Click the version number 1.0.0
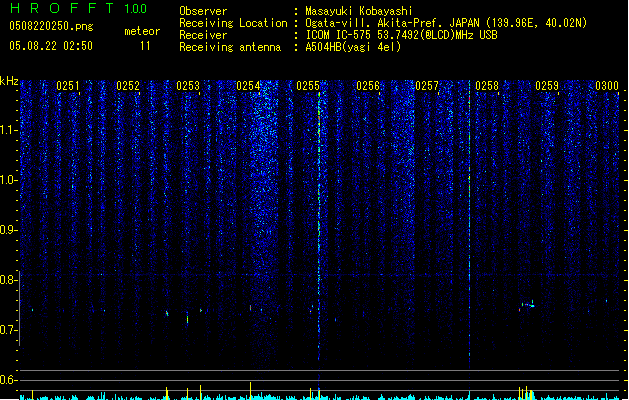Image resolution: width=629 pixels, height=400 pixels. (136, 9)
